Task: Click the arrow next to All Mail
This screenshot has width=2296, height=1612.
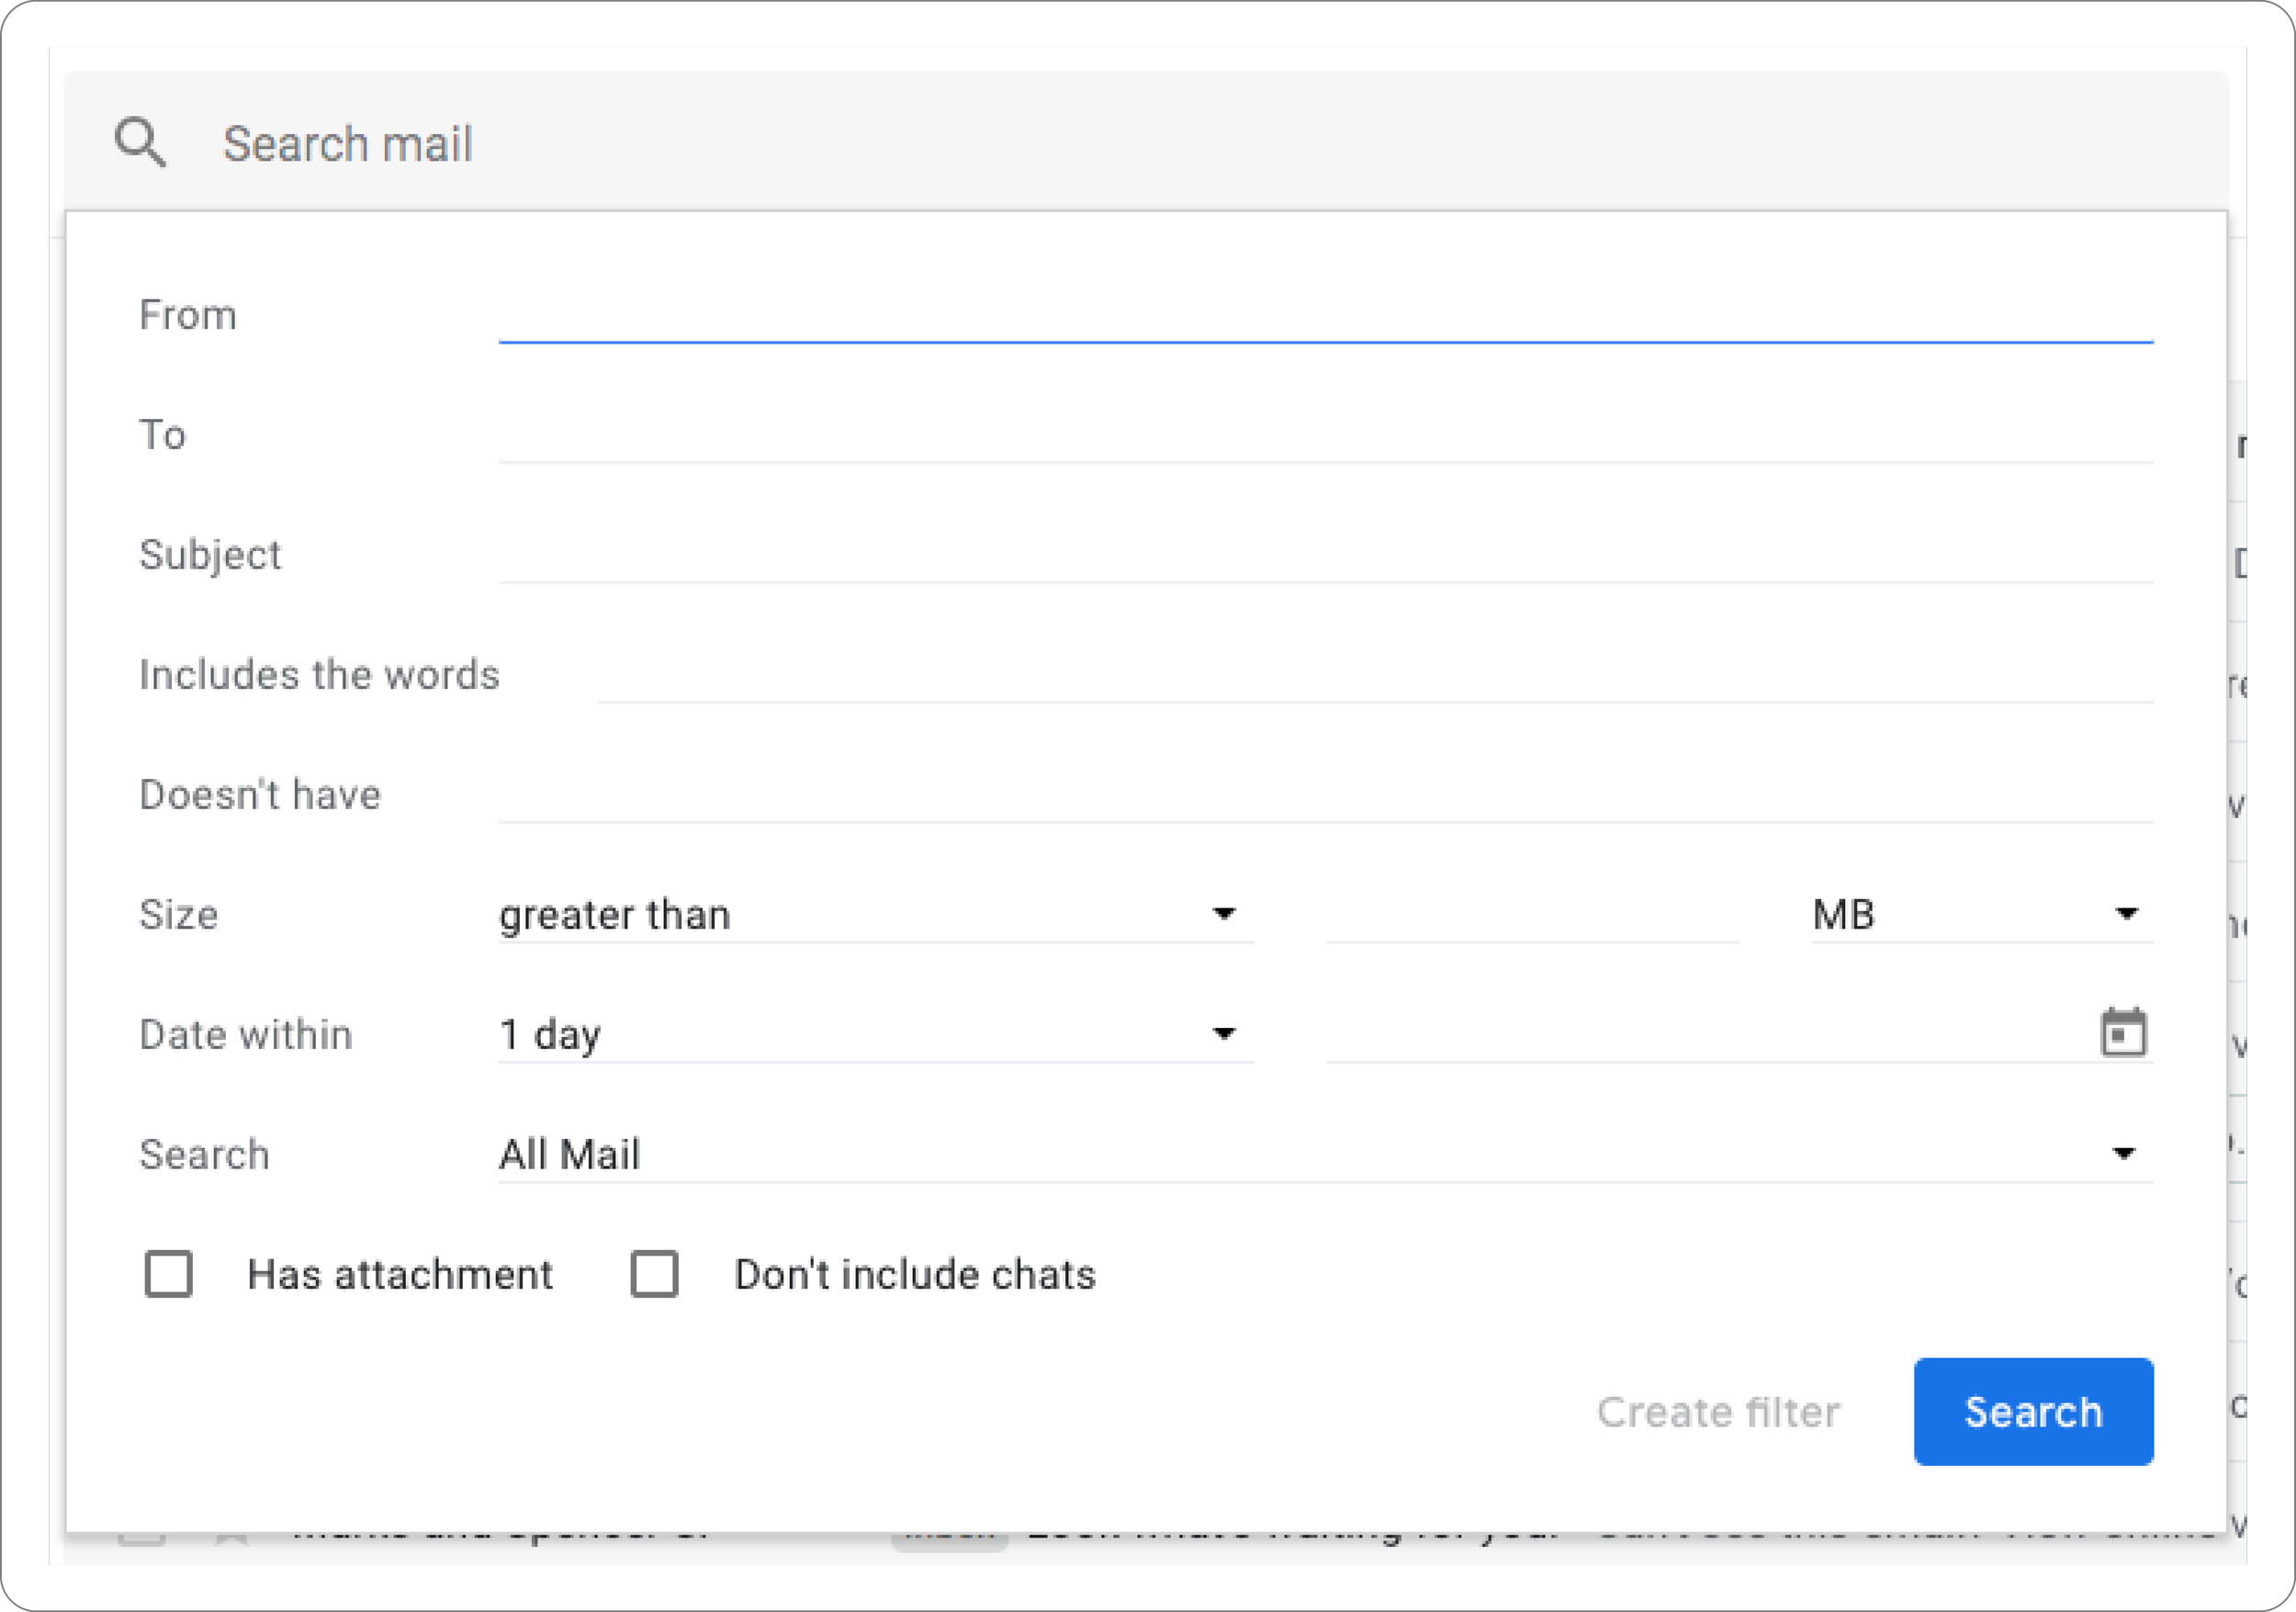Action: click(x=2123, y=1154)
